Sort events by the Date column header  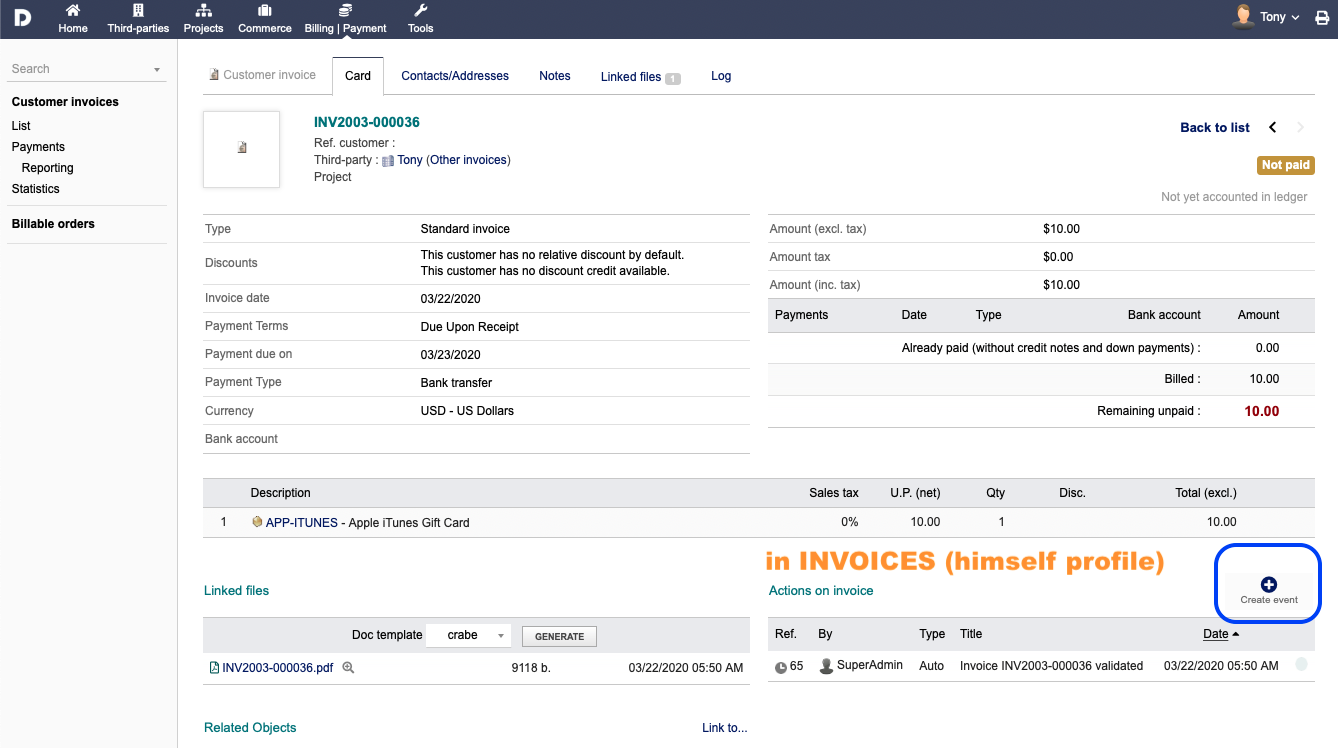(1216, 634)
